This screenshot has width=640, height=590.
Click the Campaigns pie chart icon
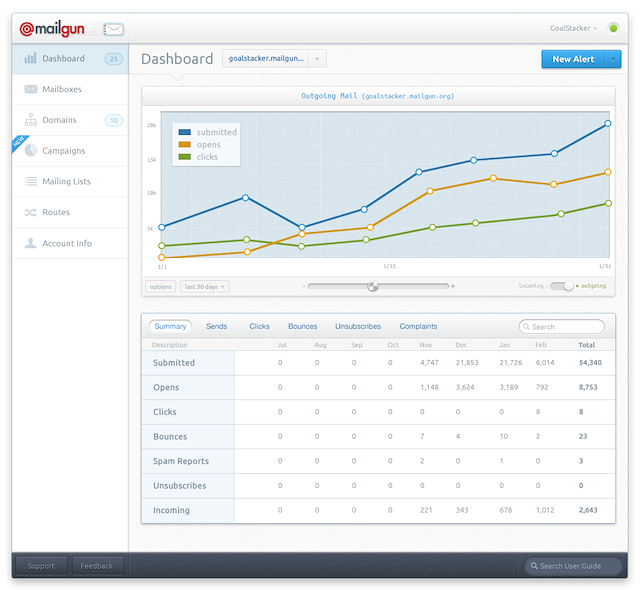point(31,150)
